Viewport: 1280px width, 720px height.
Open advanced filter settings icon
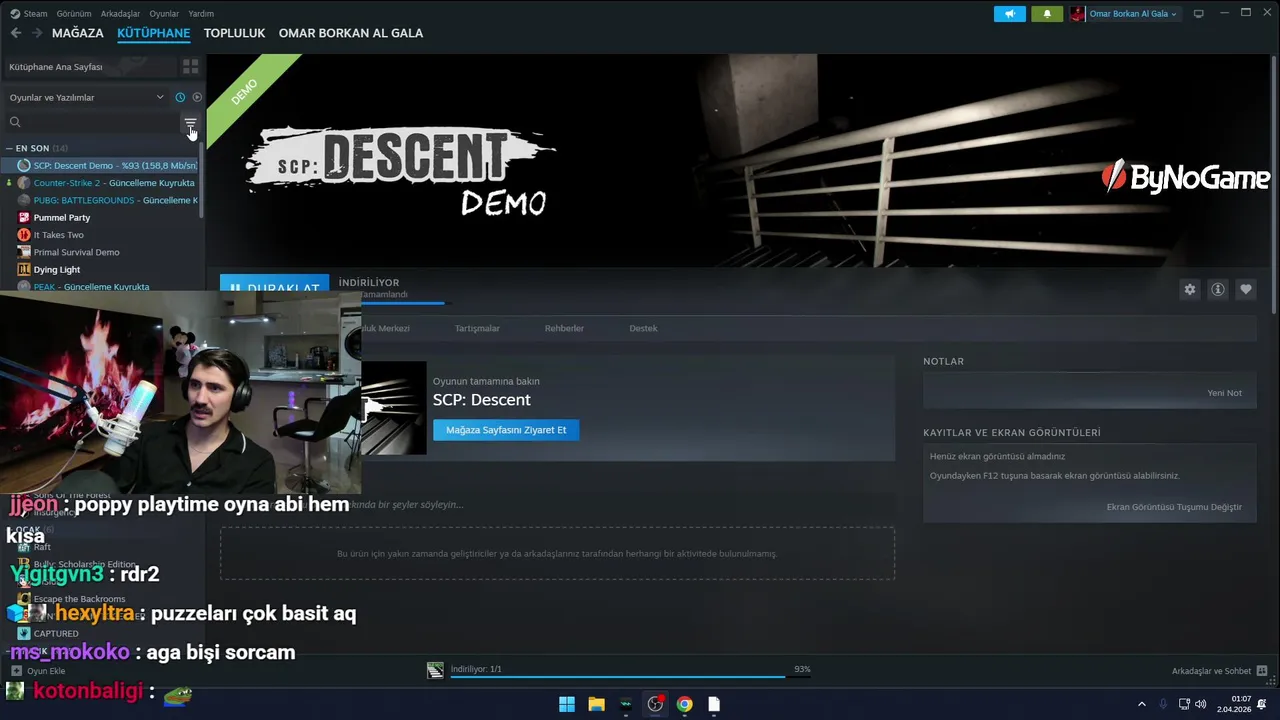click(190, 122)
